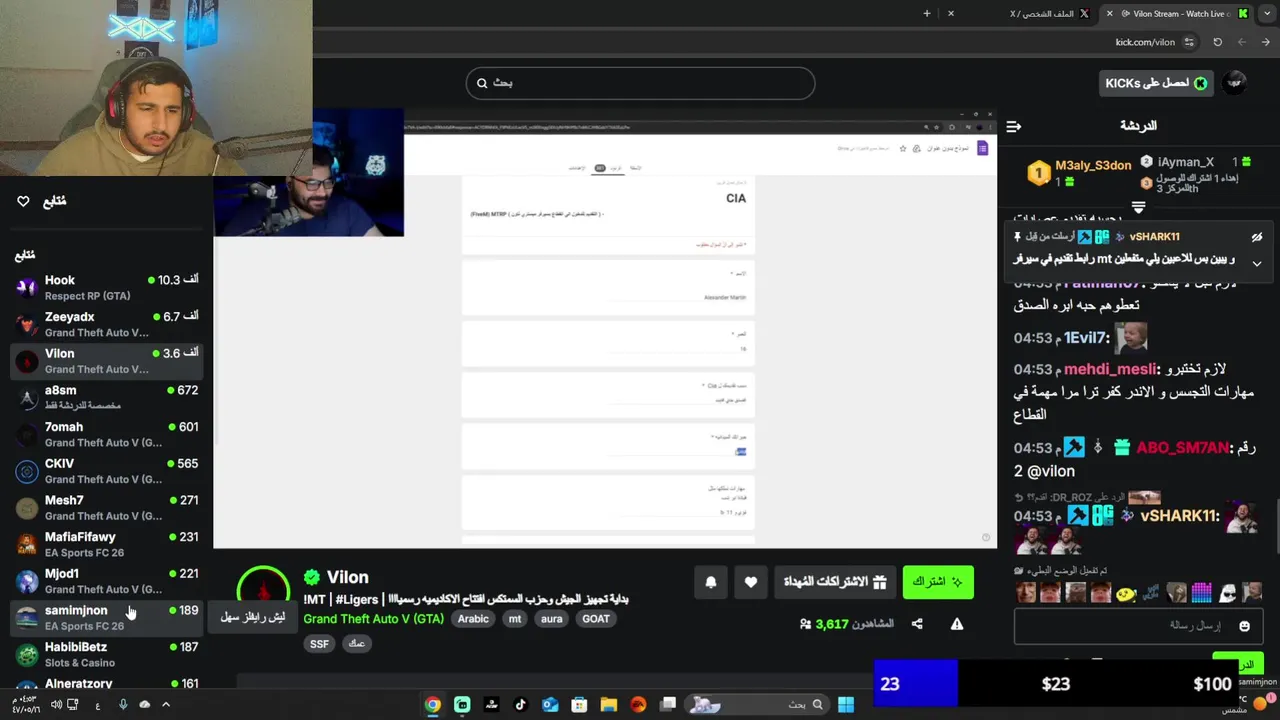Select Vilon channel in the sidebar

[x=106, y=361]
